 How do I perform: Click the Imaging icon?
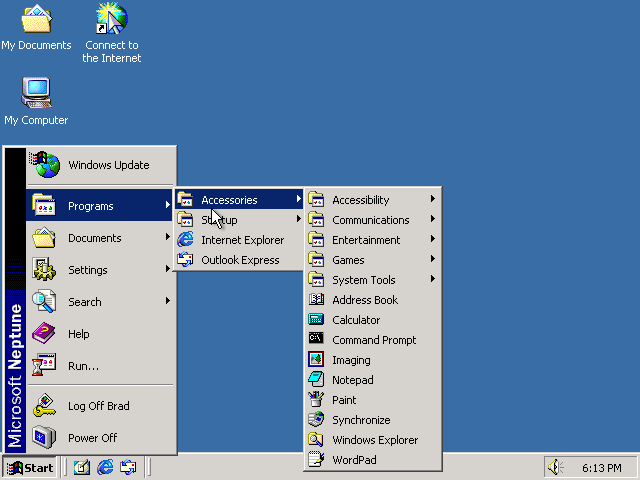316,360
